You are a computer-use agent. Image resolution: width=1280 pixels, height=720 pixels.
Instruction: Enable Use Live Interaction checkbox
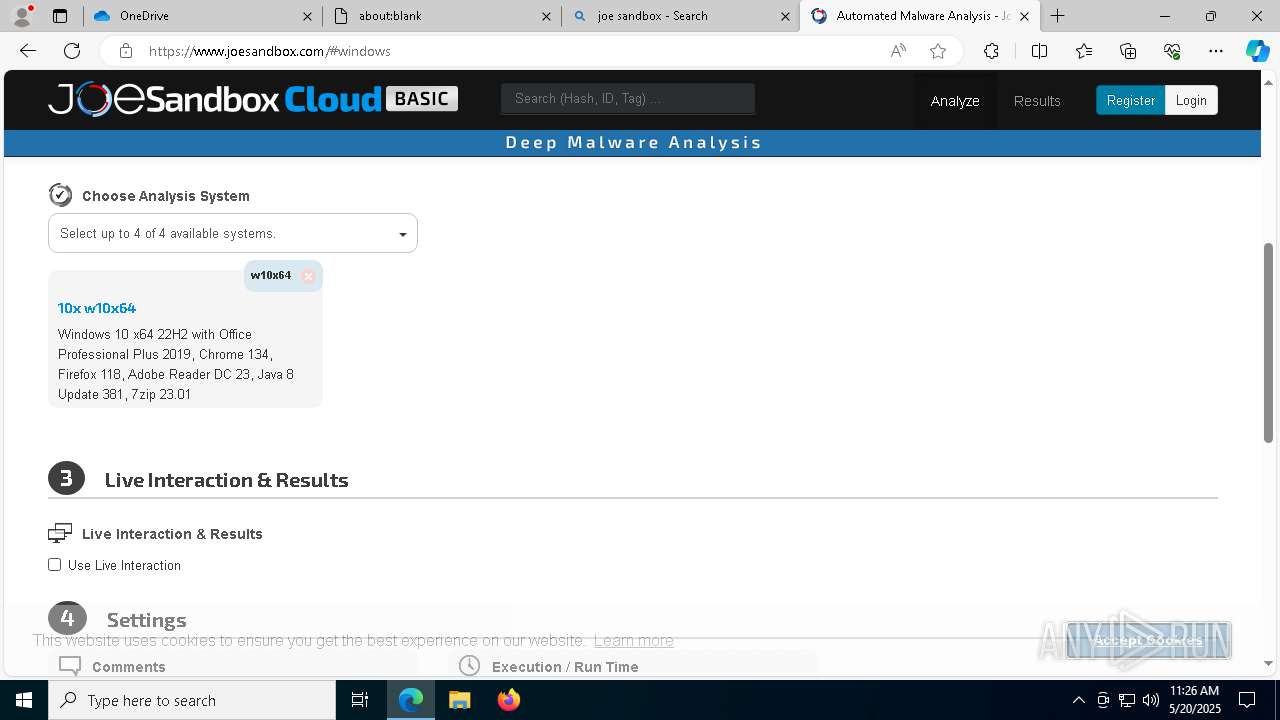pos(55,565)
